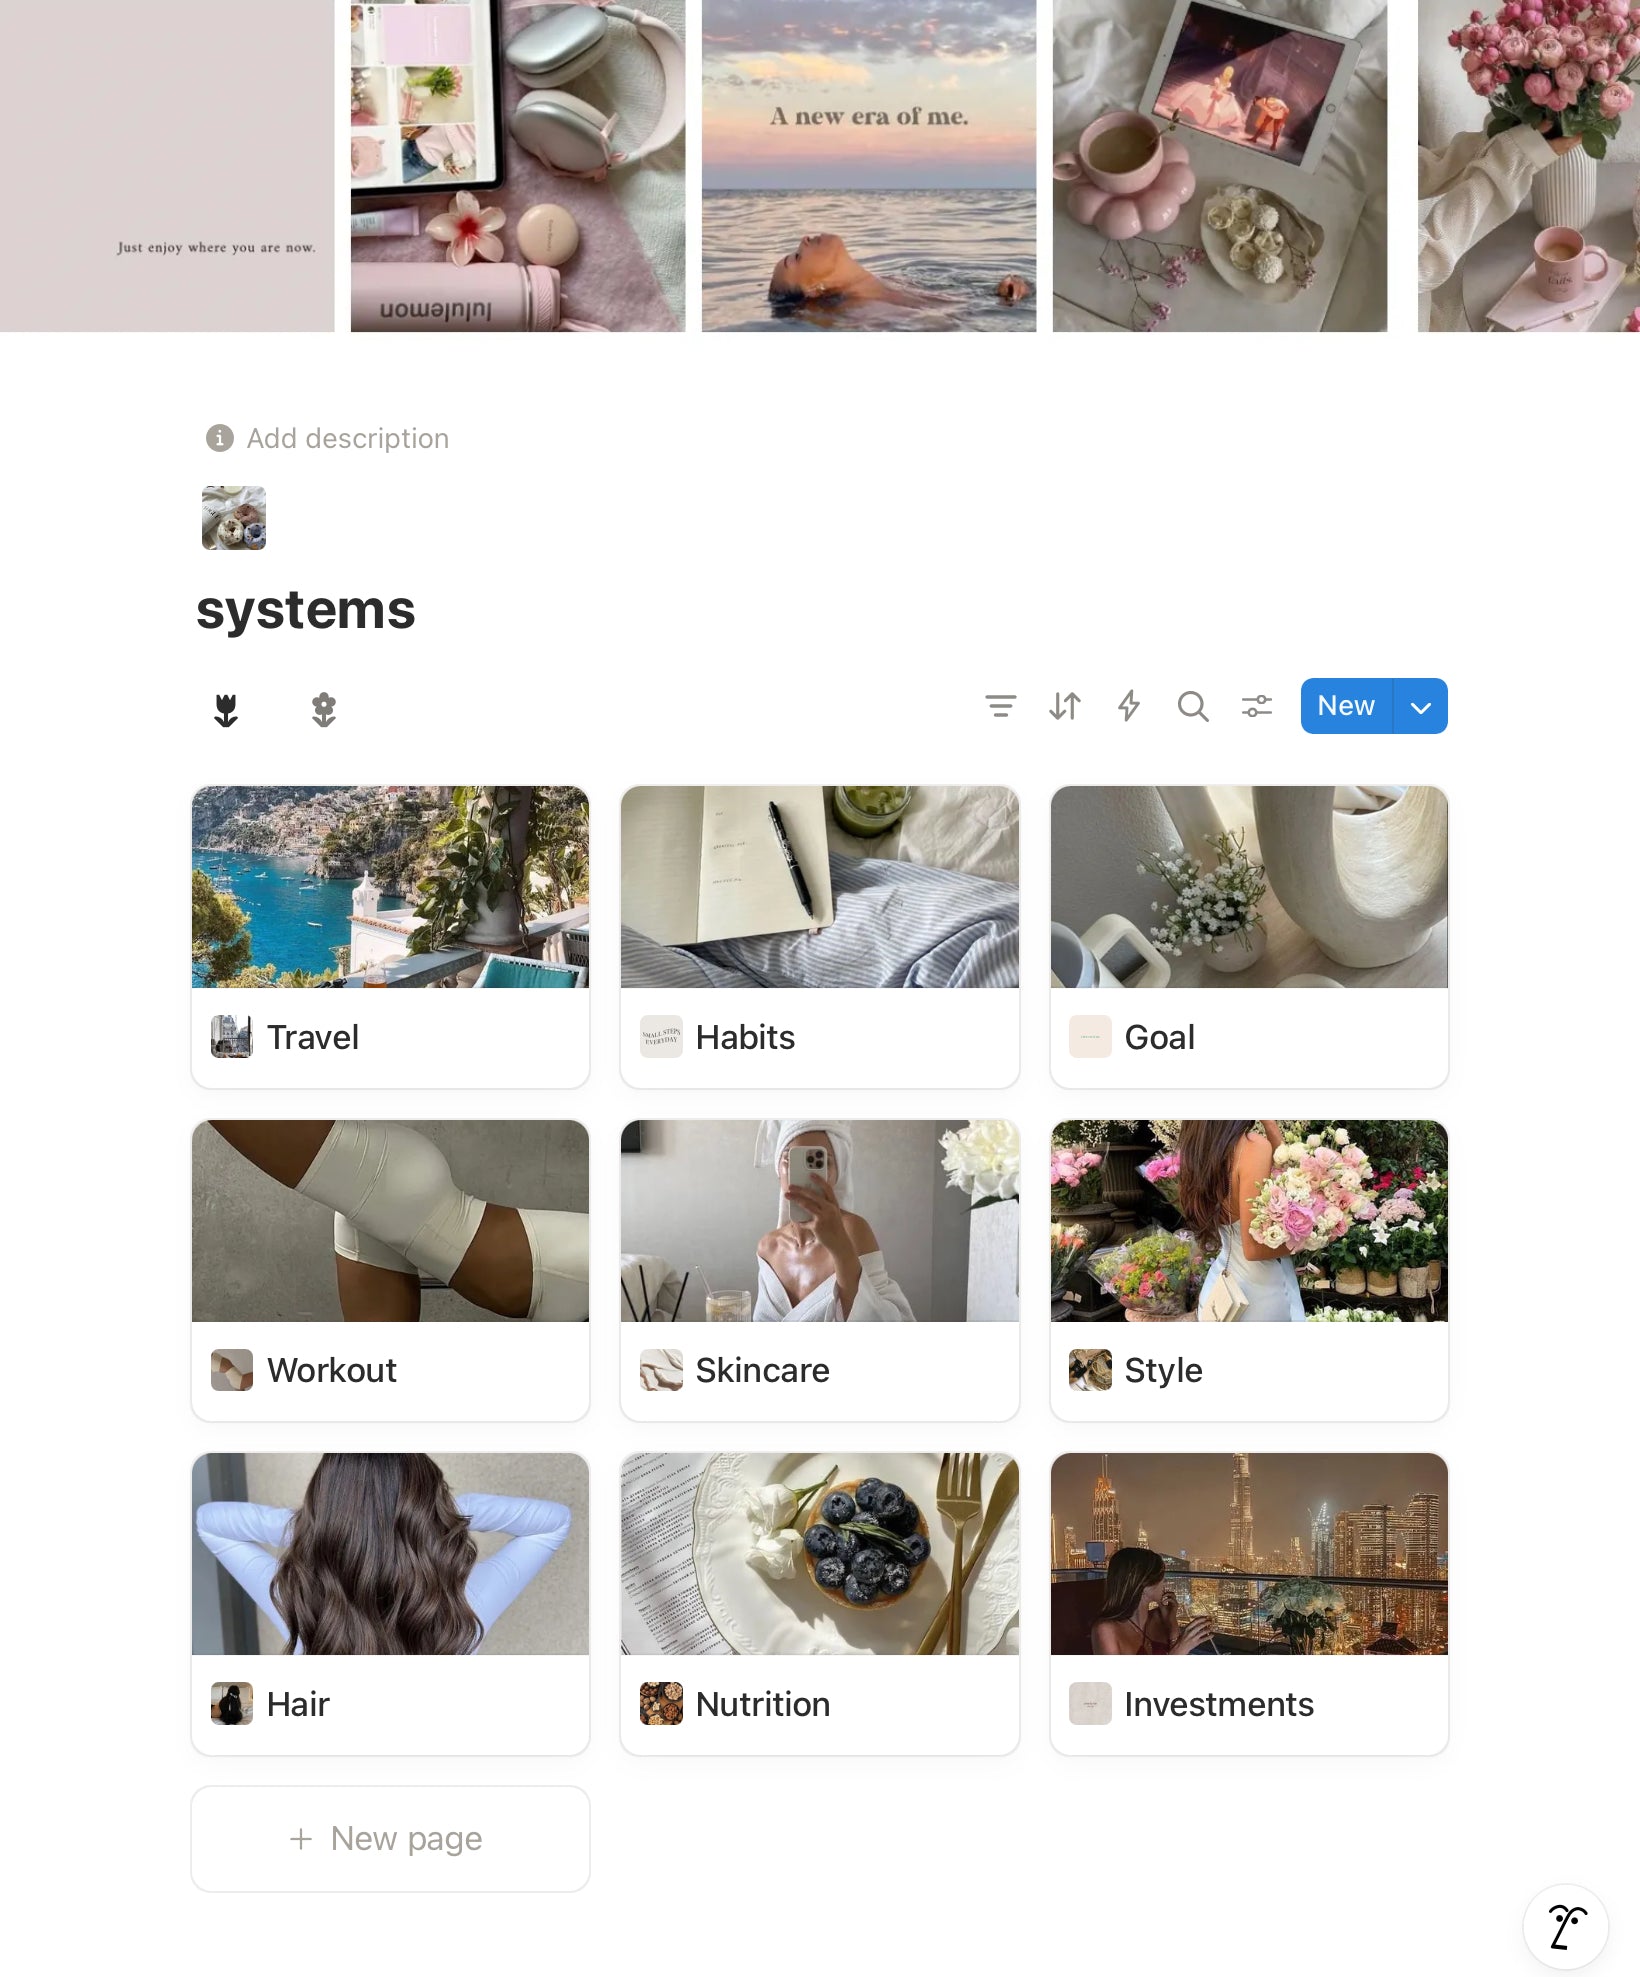The width and height of the screenshot is (1640, 1977).
Task: Open the filter icon in database toolbar
Action: click(1000, 706)
